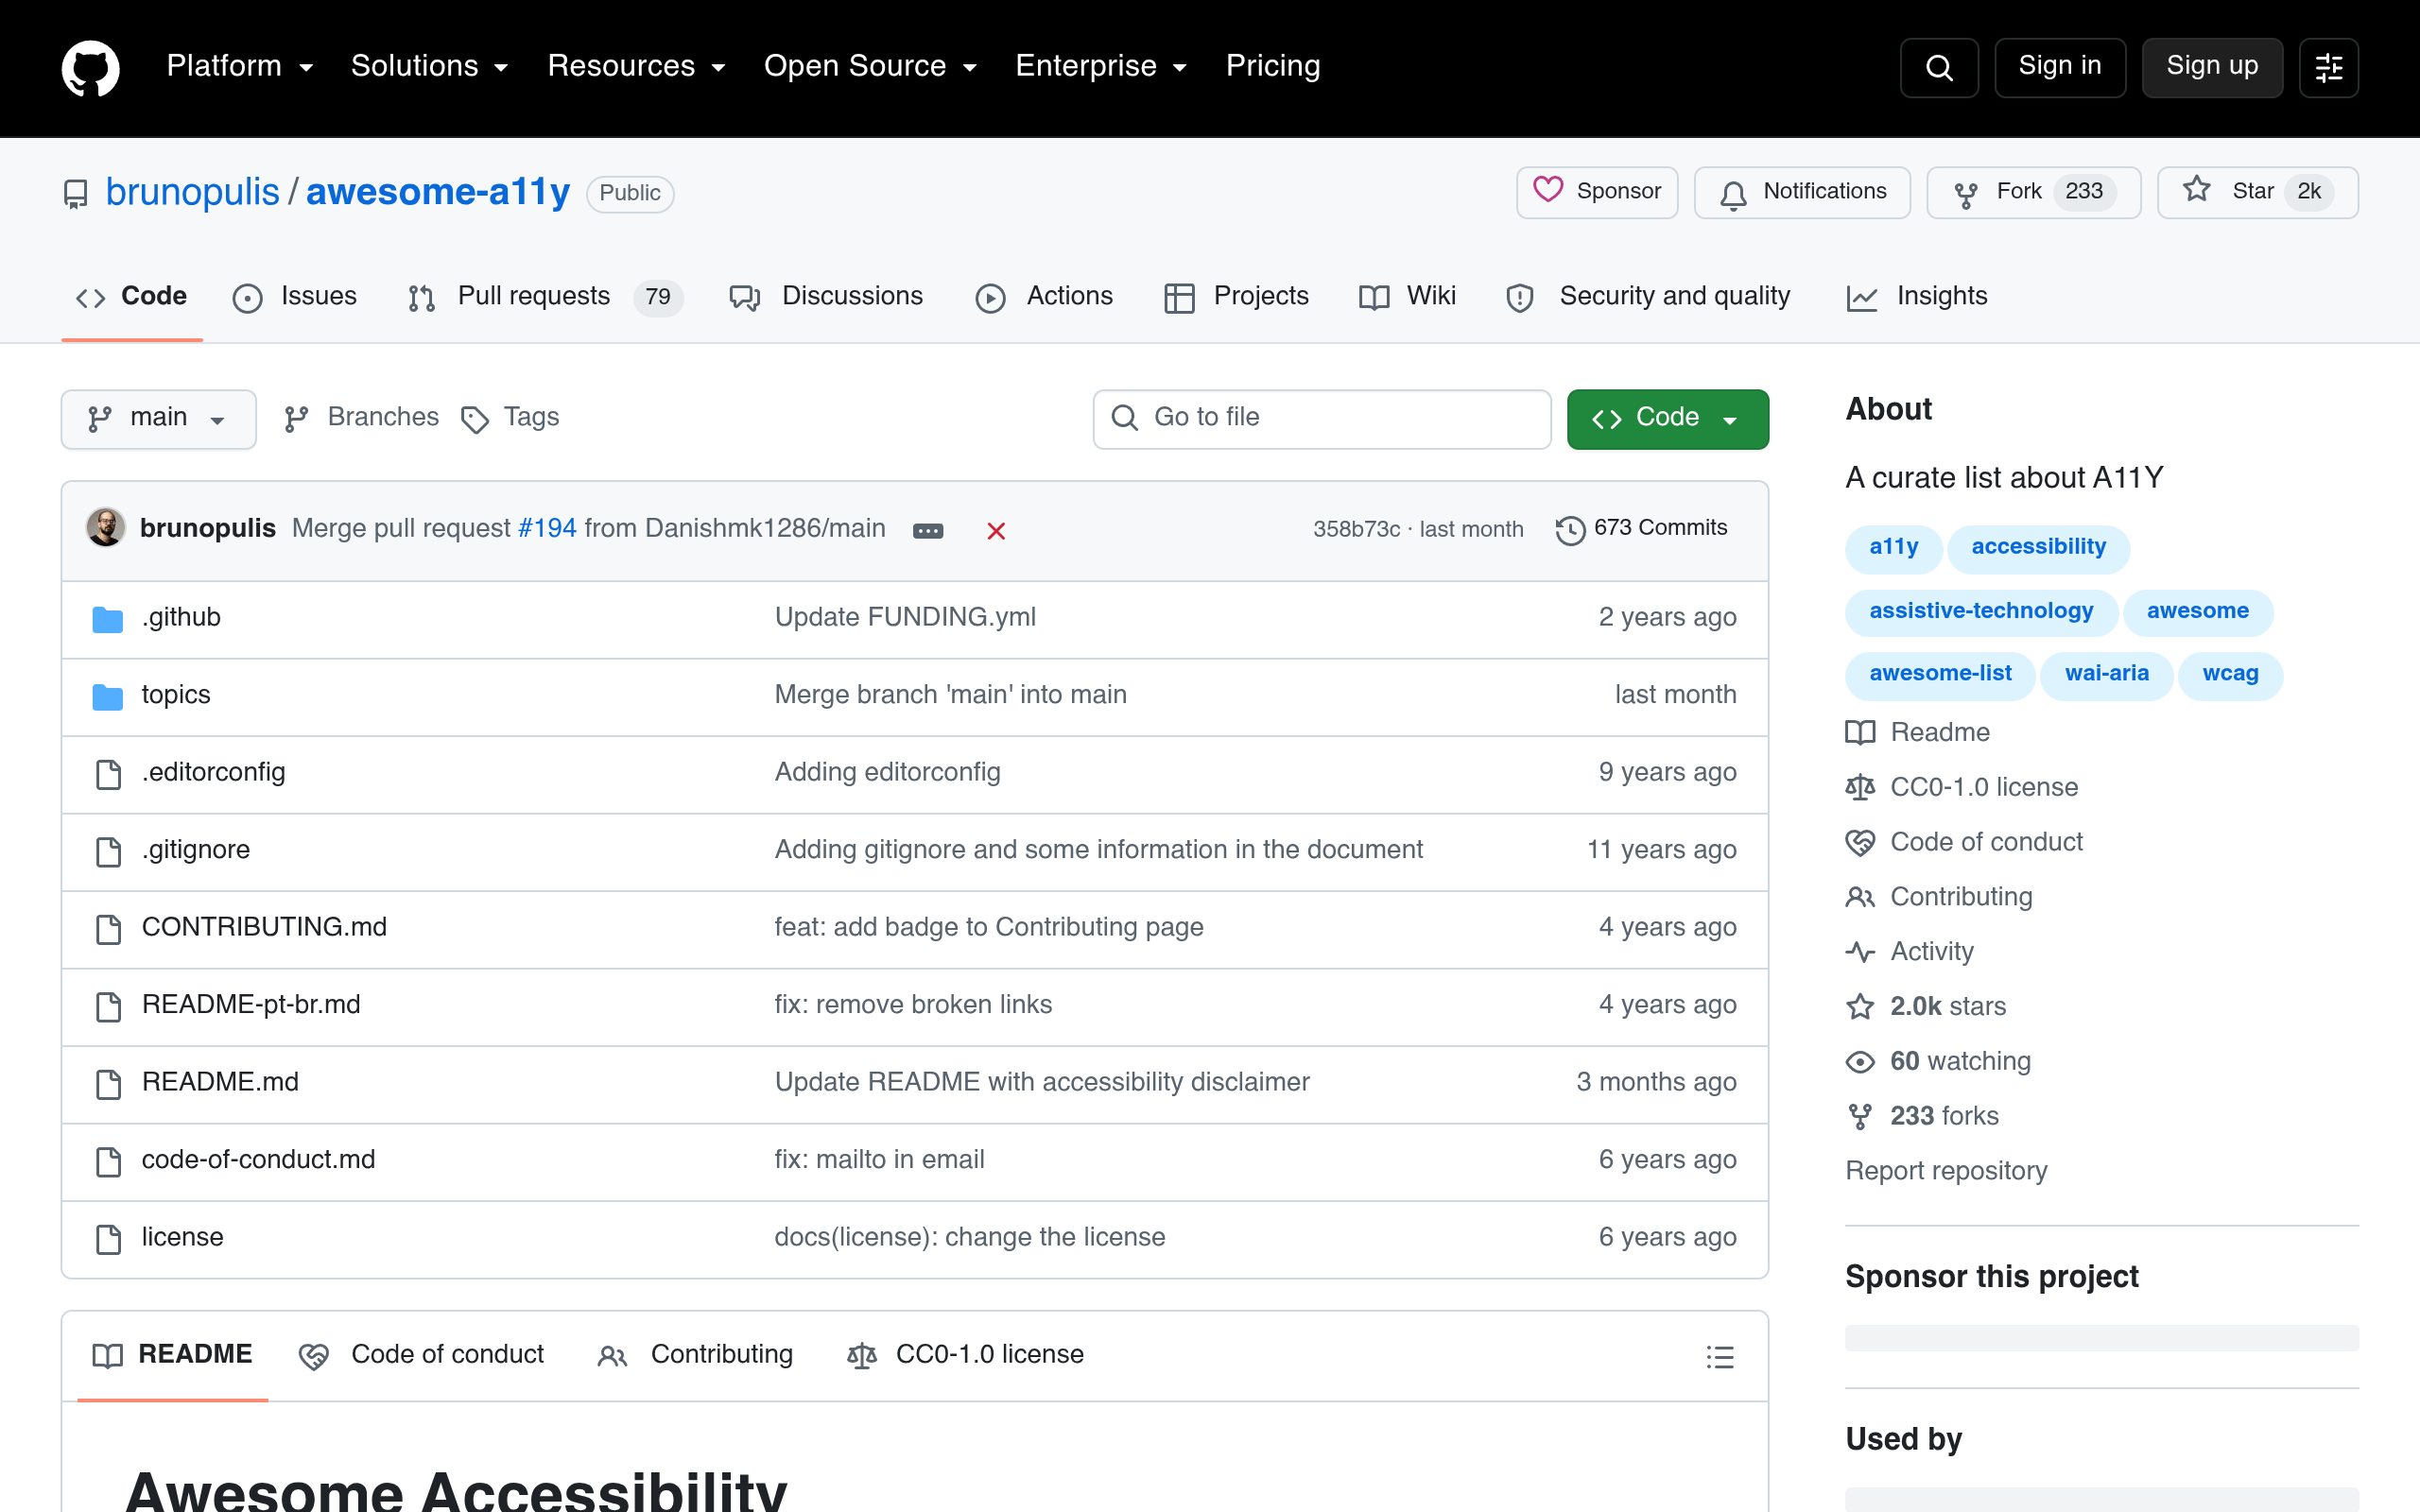The height and width of the screenshot is (1512, 2420).
Task: Click the Sign in button
Action: 2059,67
